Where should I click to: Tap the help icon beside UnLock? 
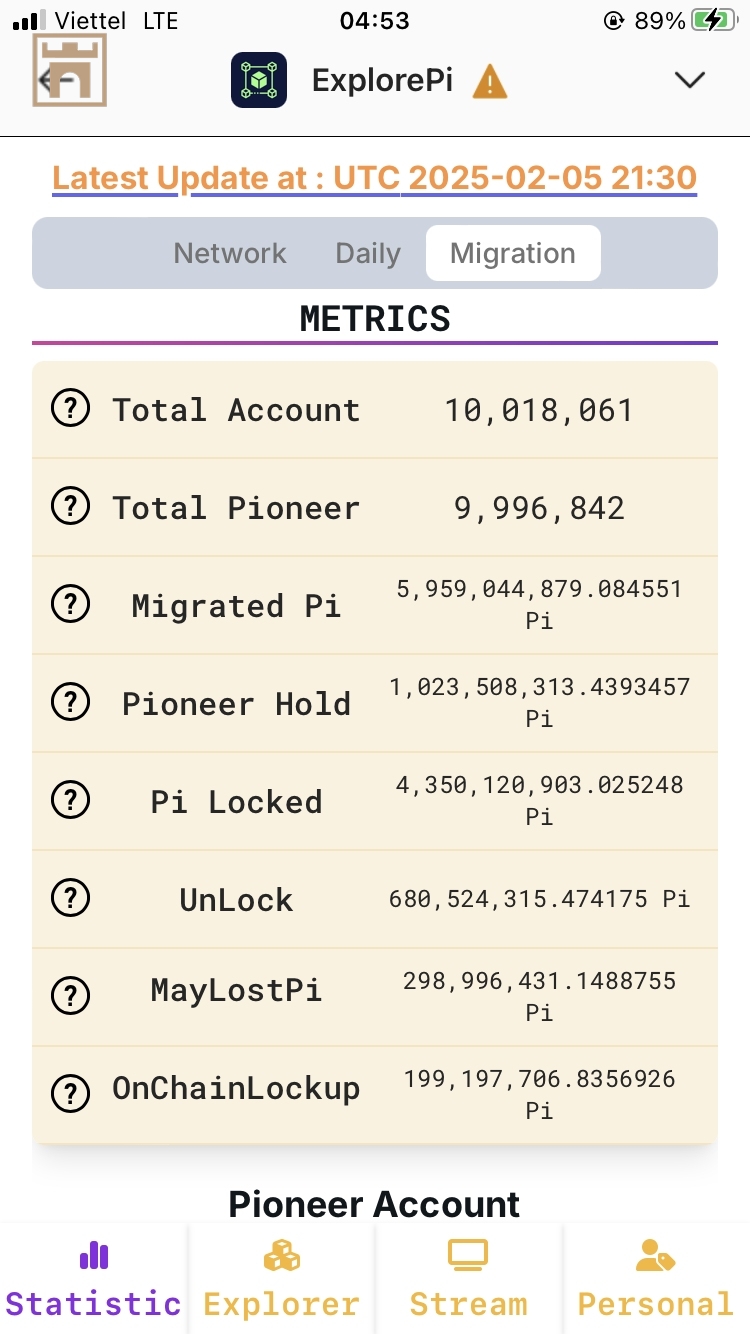point(70,899)
